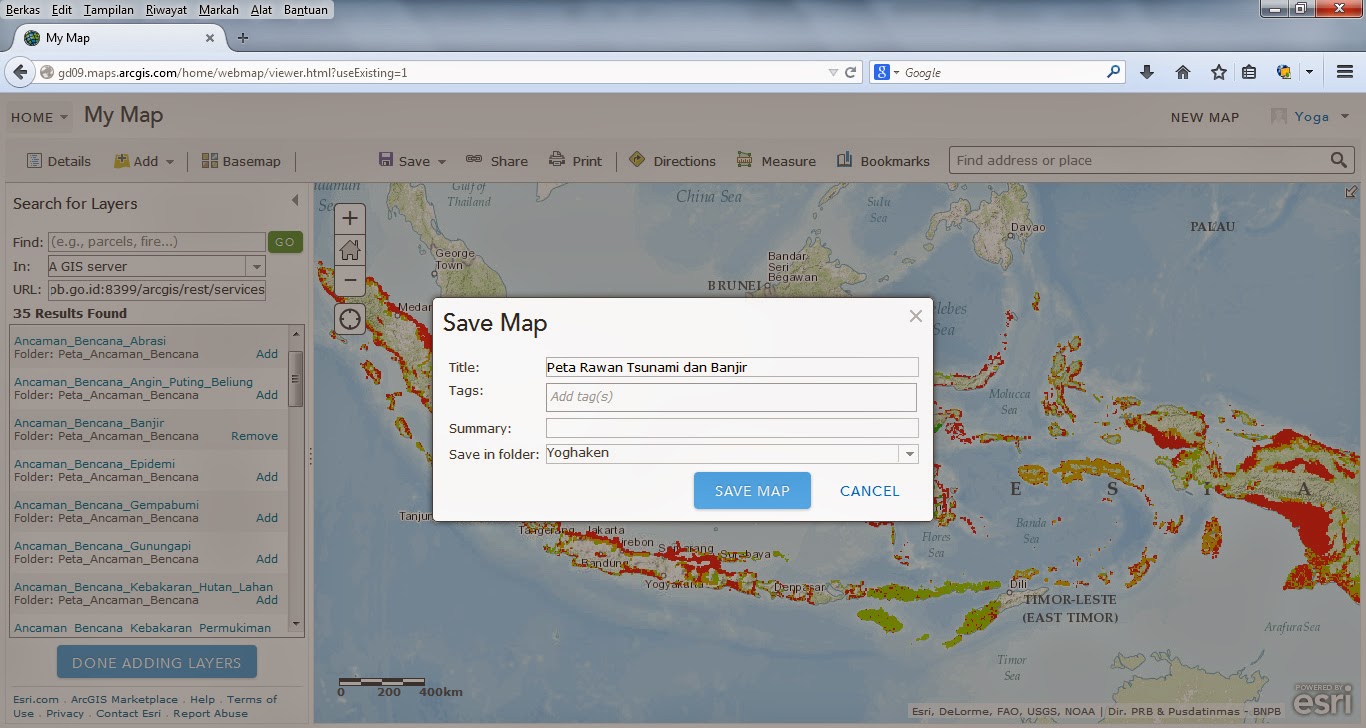
Task: Return to default extent with home icon
Action: 349,249
